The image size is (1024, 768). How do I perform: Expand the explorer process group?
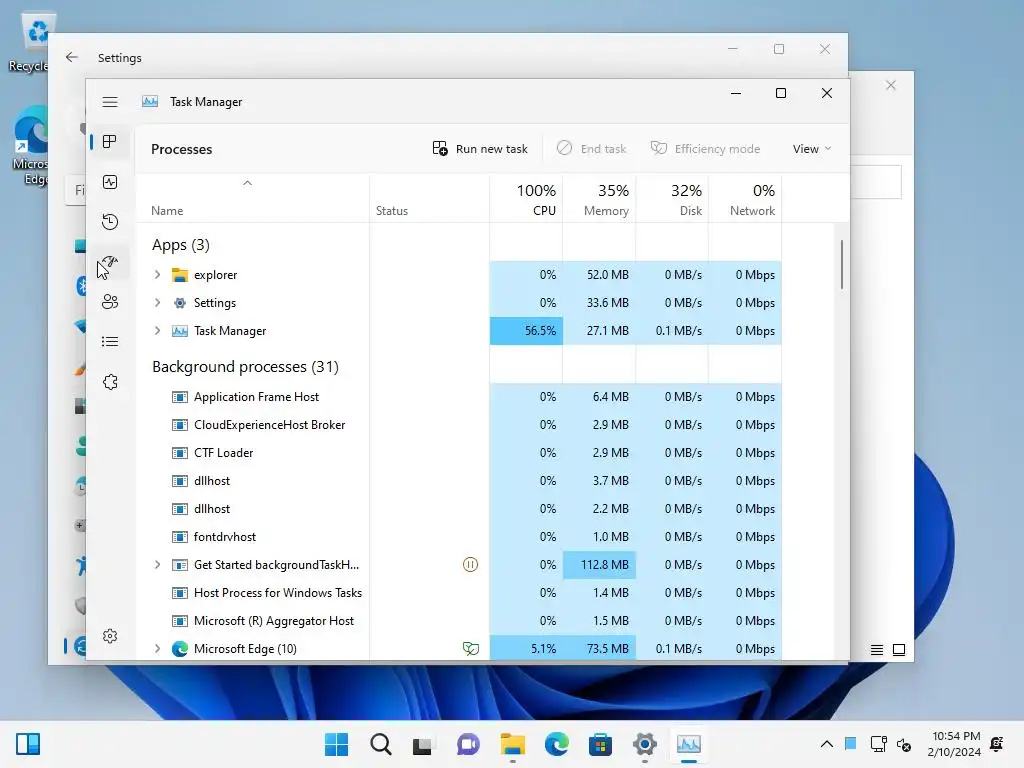coord(157,275)
